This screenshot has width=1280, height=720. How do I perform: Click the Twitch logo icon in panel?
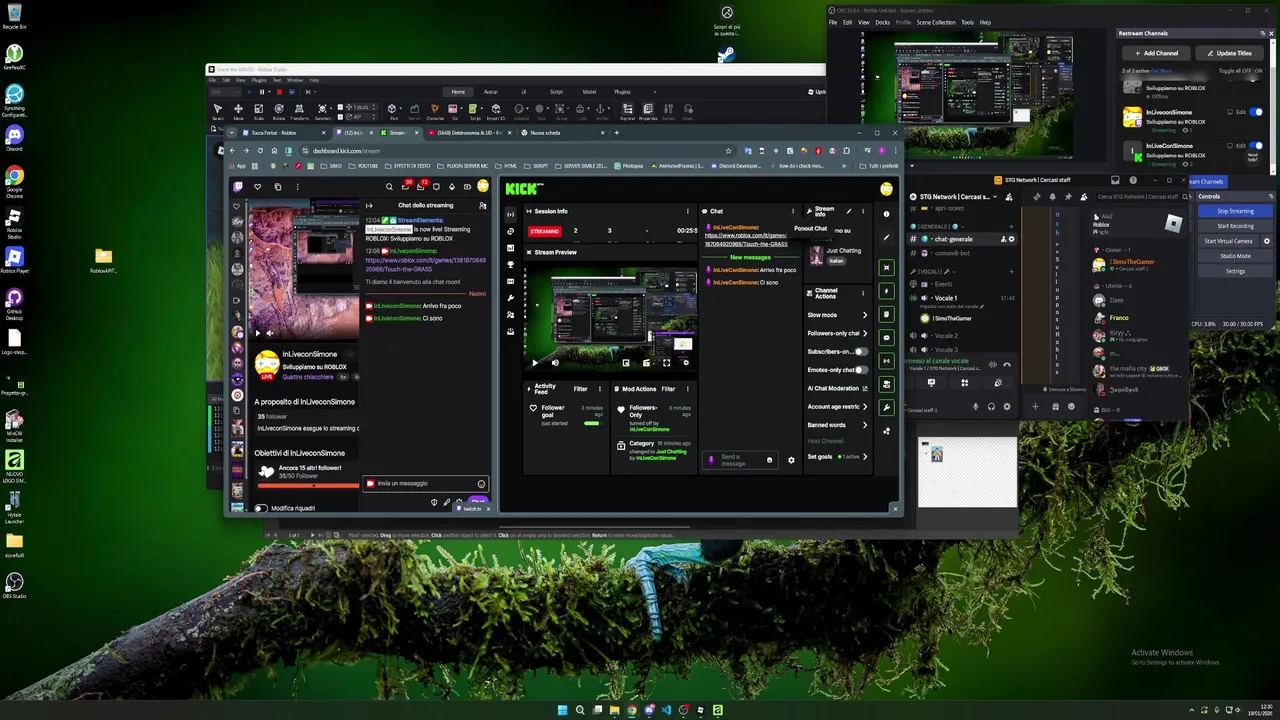click(x=237, y=186)
